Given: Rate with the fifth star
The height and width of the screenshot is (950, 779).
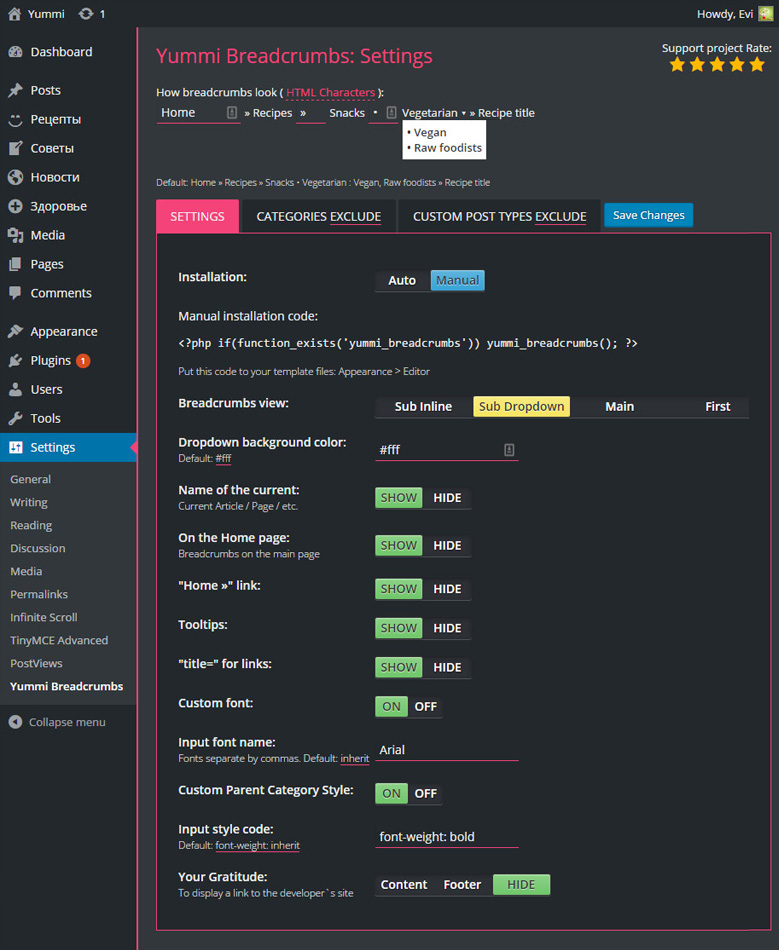Looking at the screenshot, I should pyautogui.click(x=757, y=64).
